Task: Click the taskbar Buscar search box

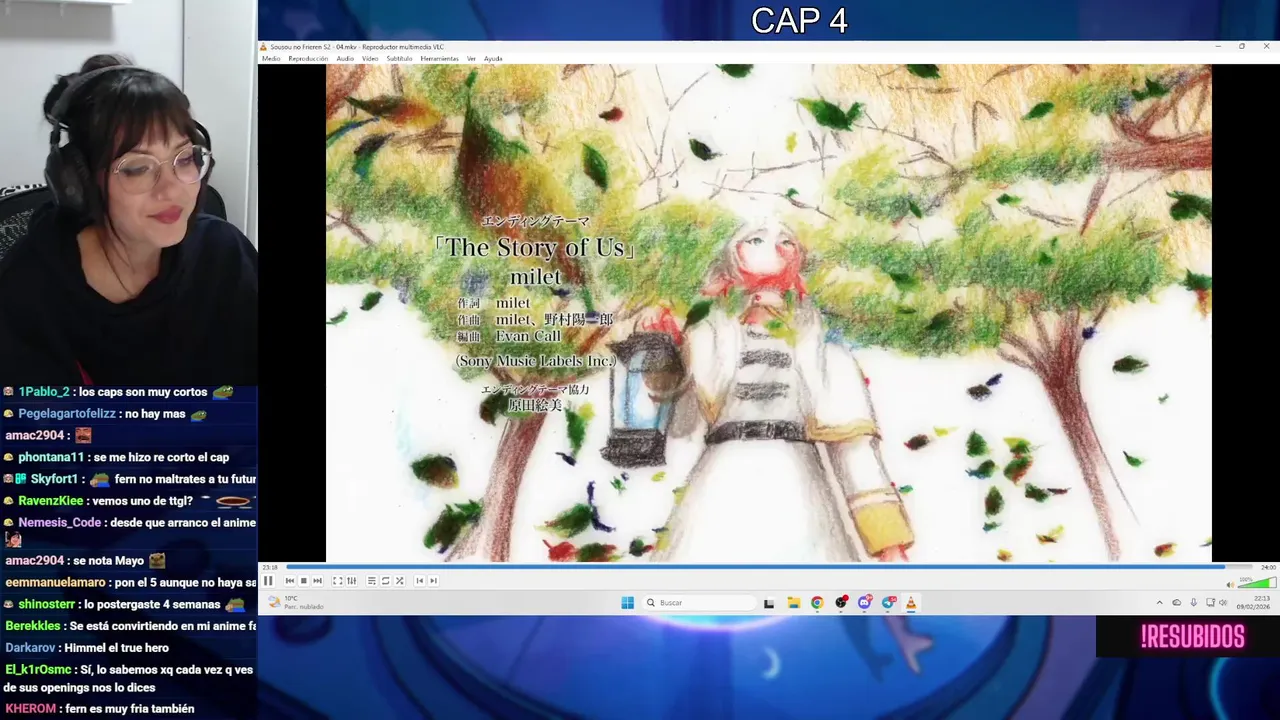Action: click(698, 603)
